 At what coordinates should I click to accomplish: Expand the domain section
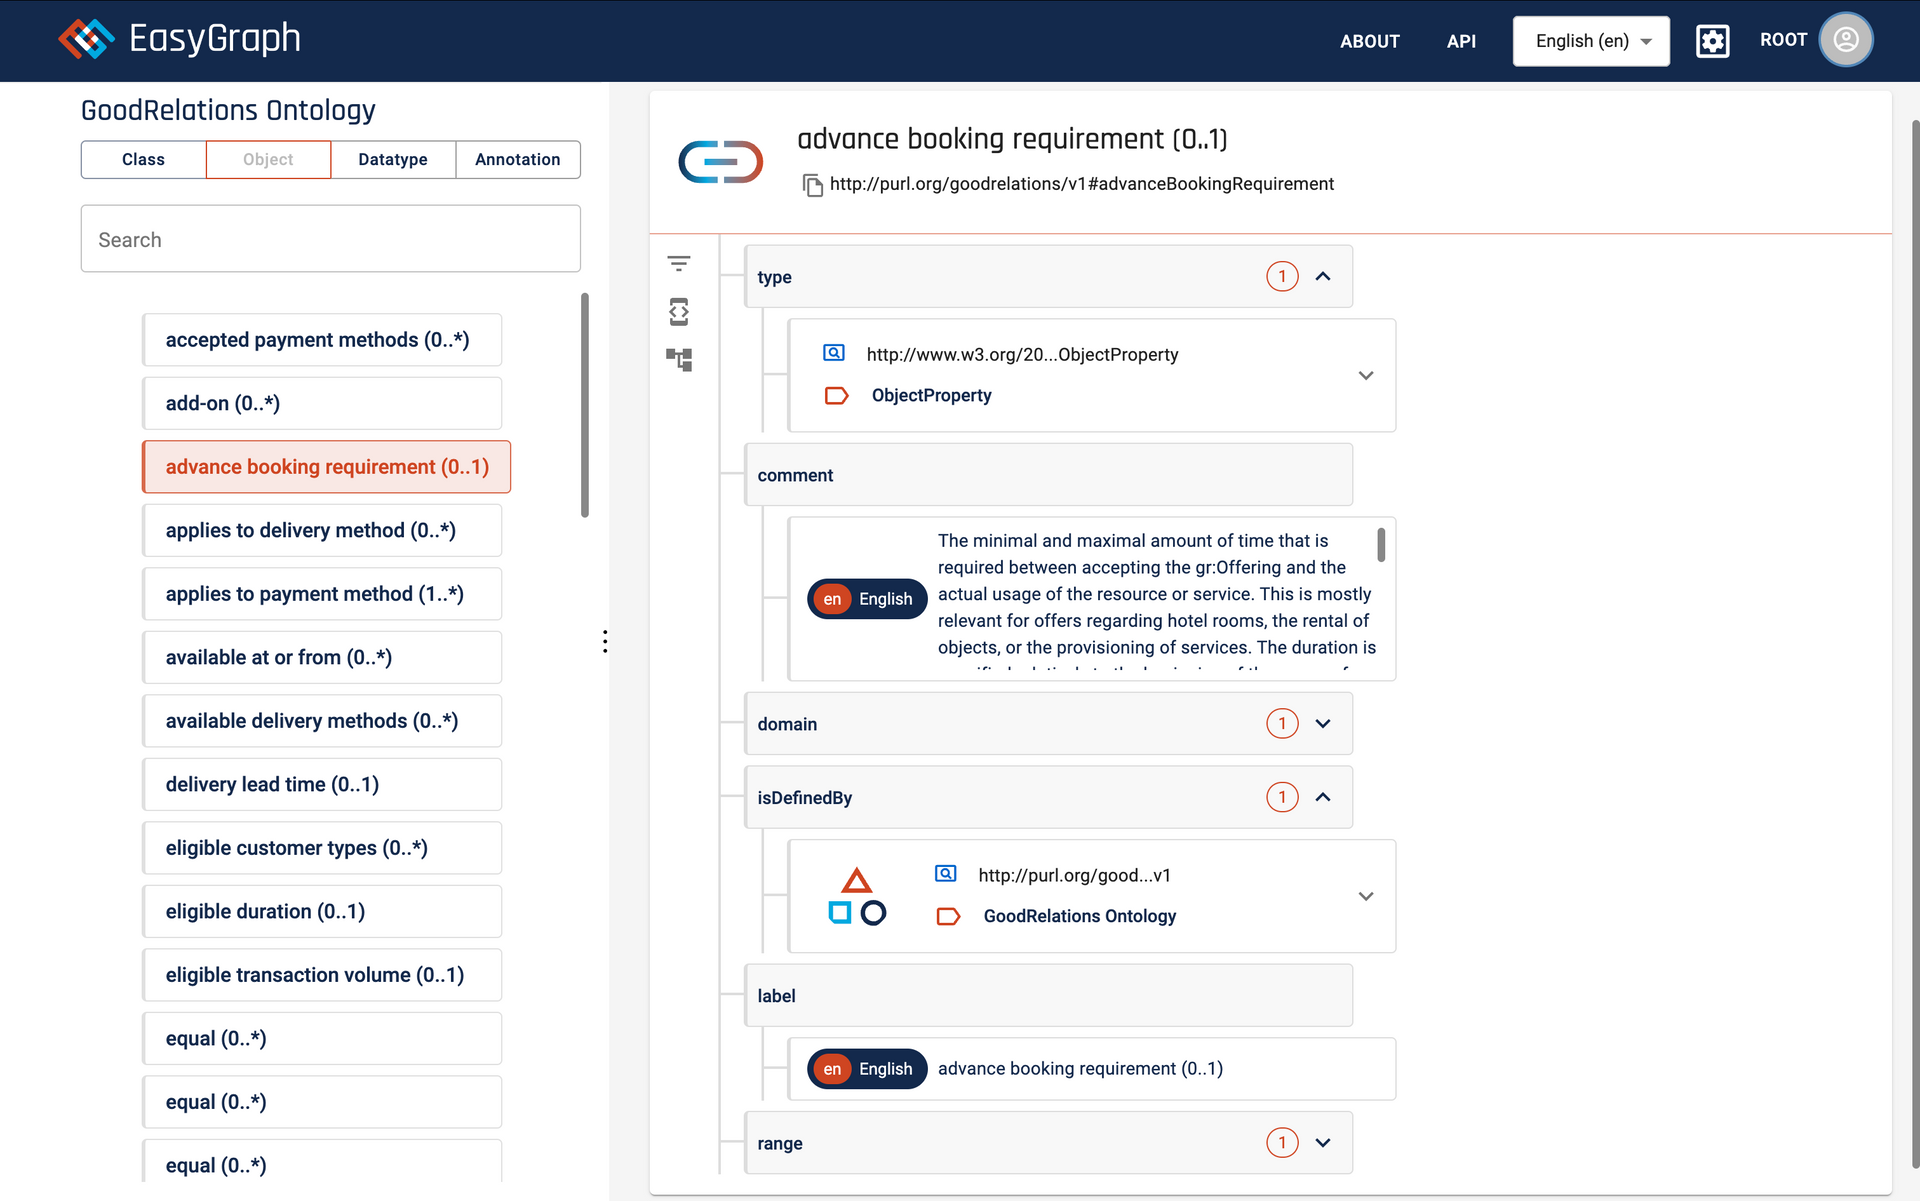tap(1323, 724)
